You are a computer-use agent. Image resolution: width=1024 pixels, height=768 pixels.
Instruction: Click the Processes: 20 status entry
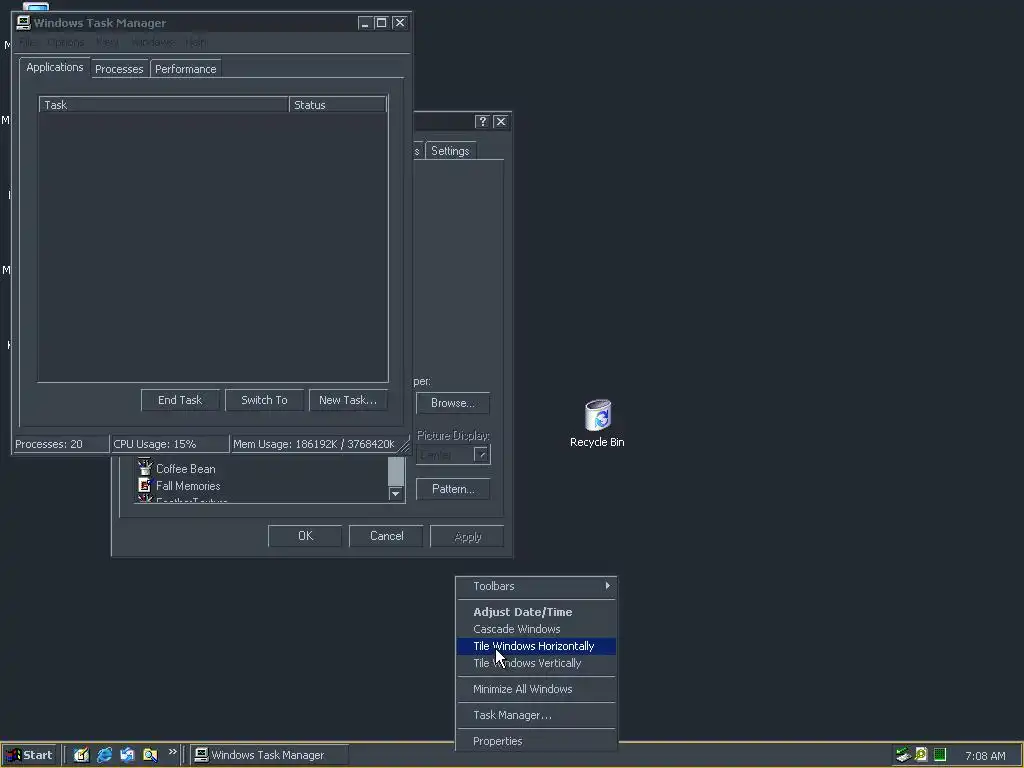pyautogui.click(x=61, y=444)
